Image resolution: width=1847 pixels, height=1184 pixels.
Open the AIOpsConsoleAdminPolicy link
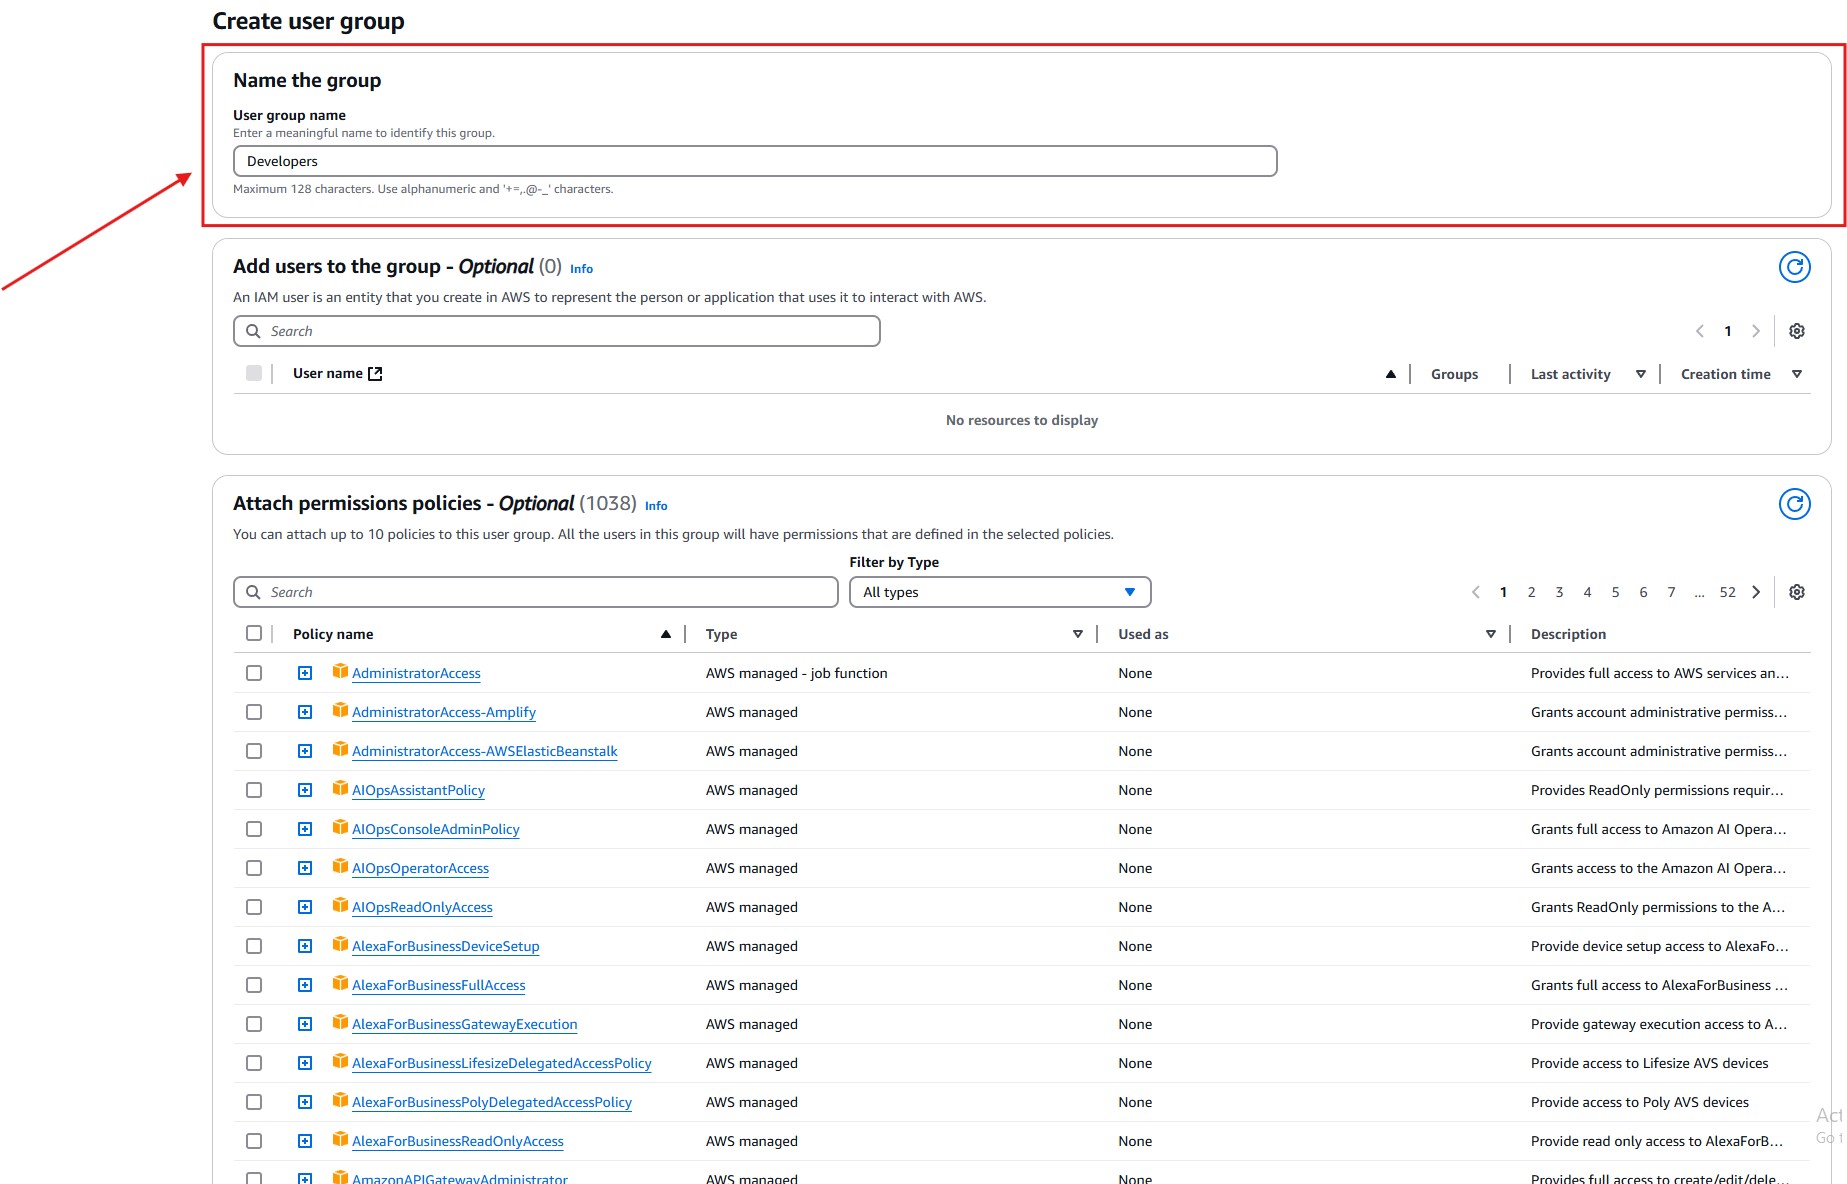[435, 829]
